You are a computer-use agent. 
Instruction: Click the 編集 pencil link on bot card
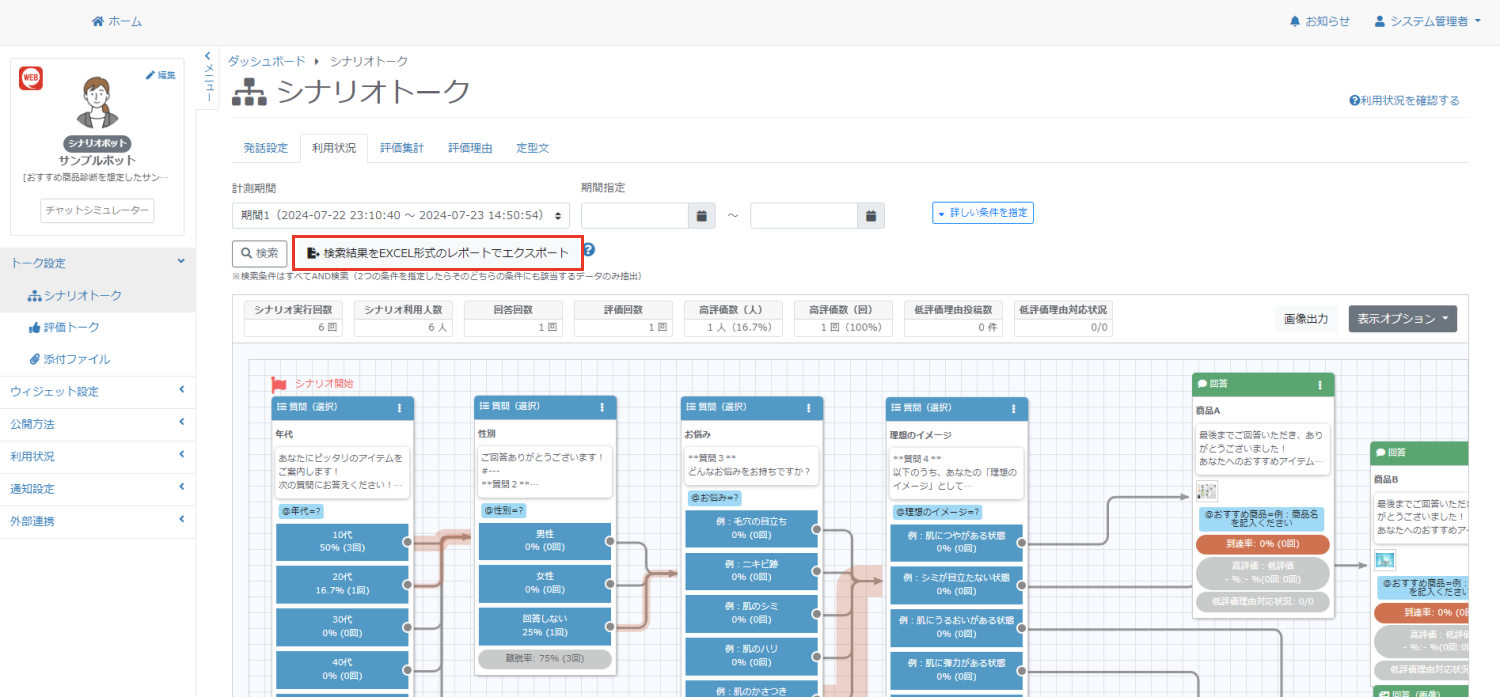[x=160, y=75]
